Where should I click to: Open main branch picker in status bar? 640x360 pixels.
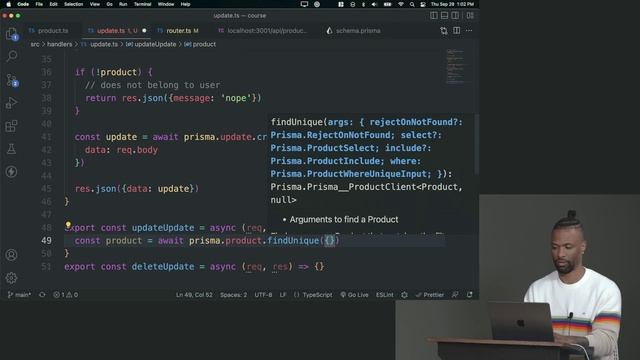[x=19, y=295]
